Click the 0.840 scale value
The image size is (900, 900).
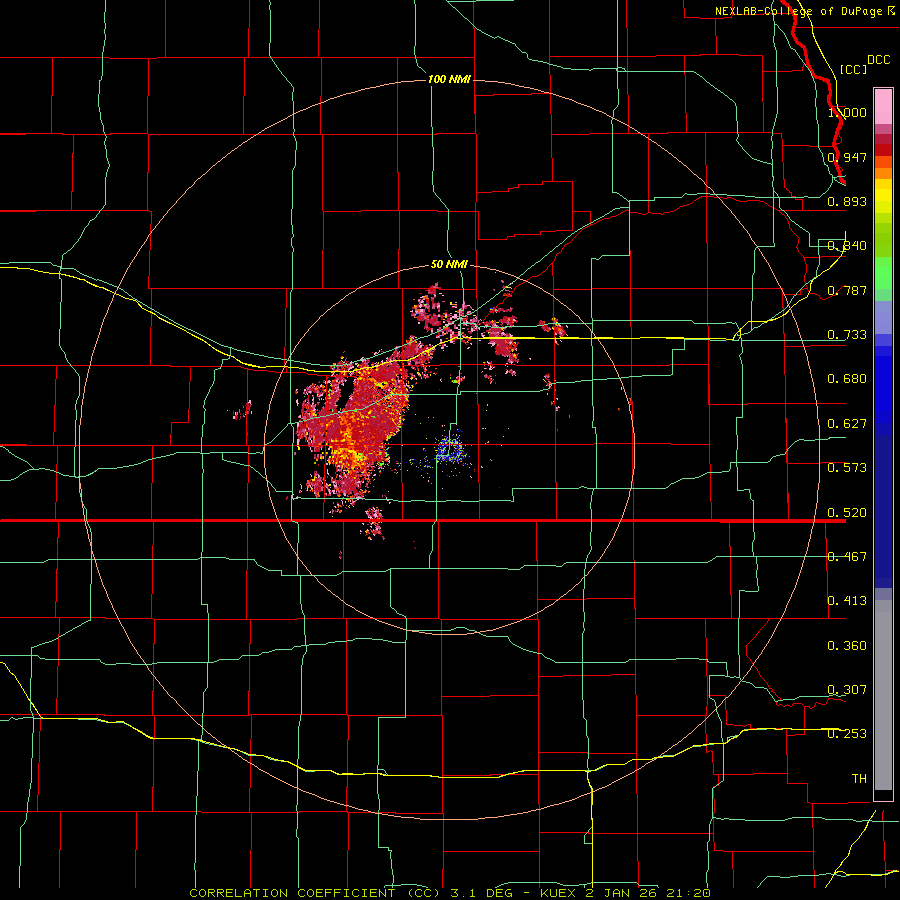click(847, 246)
